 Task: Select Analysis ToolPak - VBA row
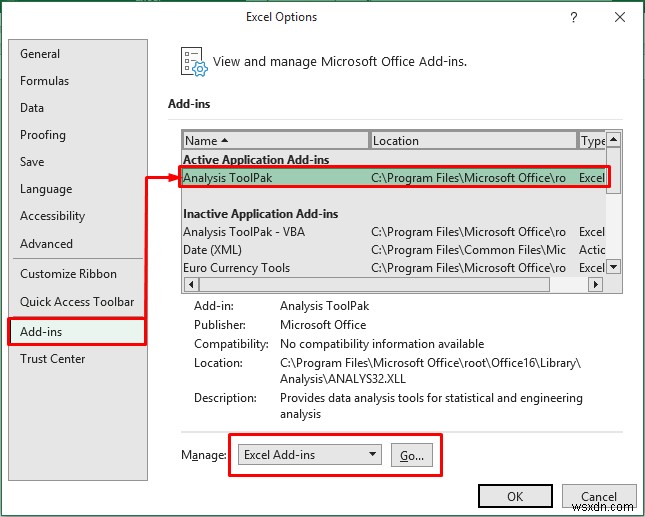(x=394, y=232)
